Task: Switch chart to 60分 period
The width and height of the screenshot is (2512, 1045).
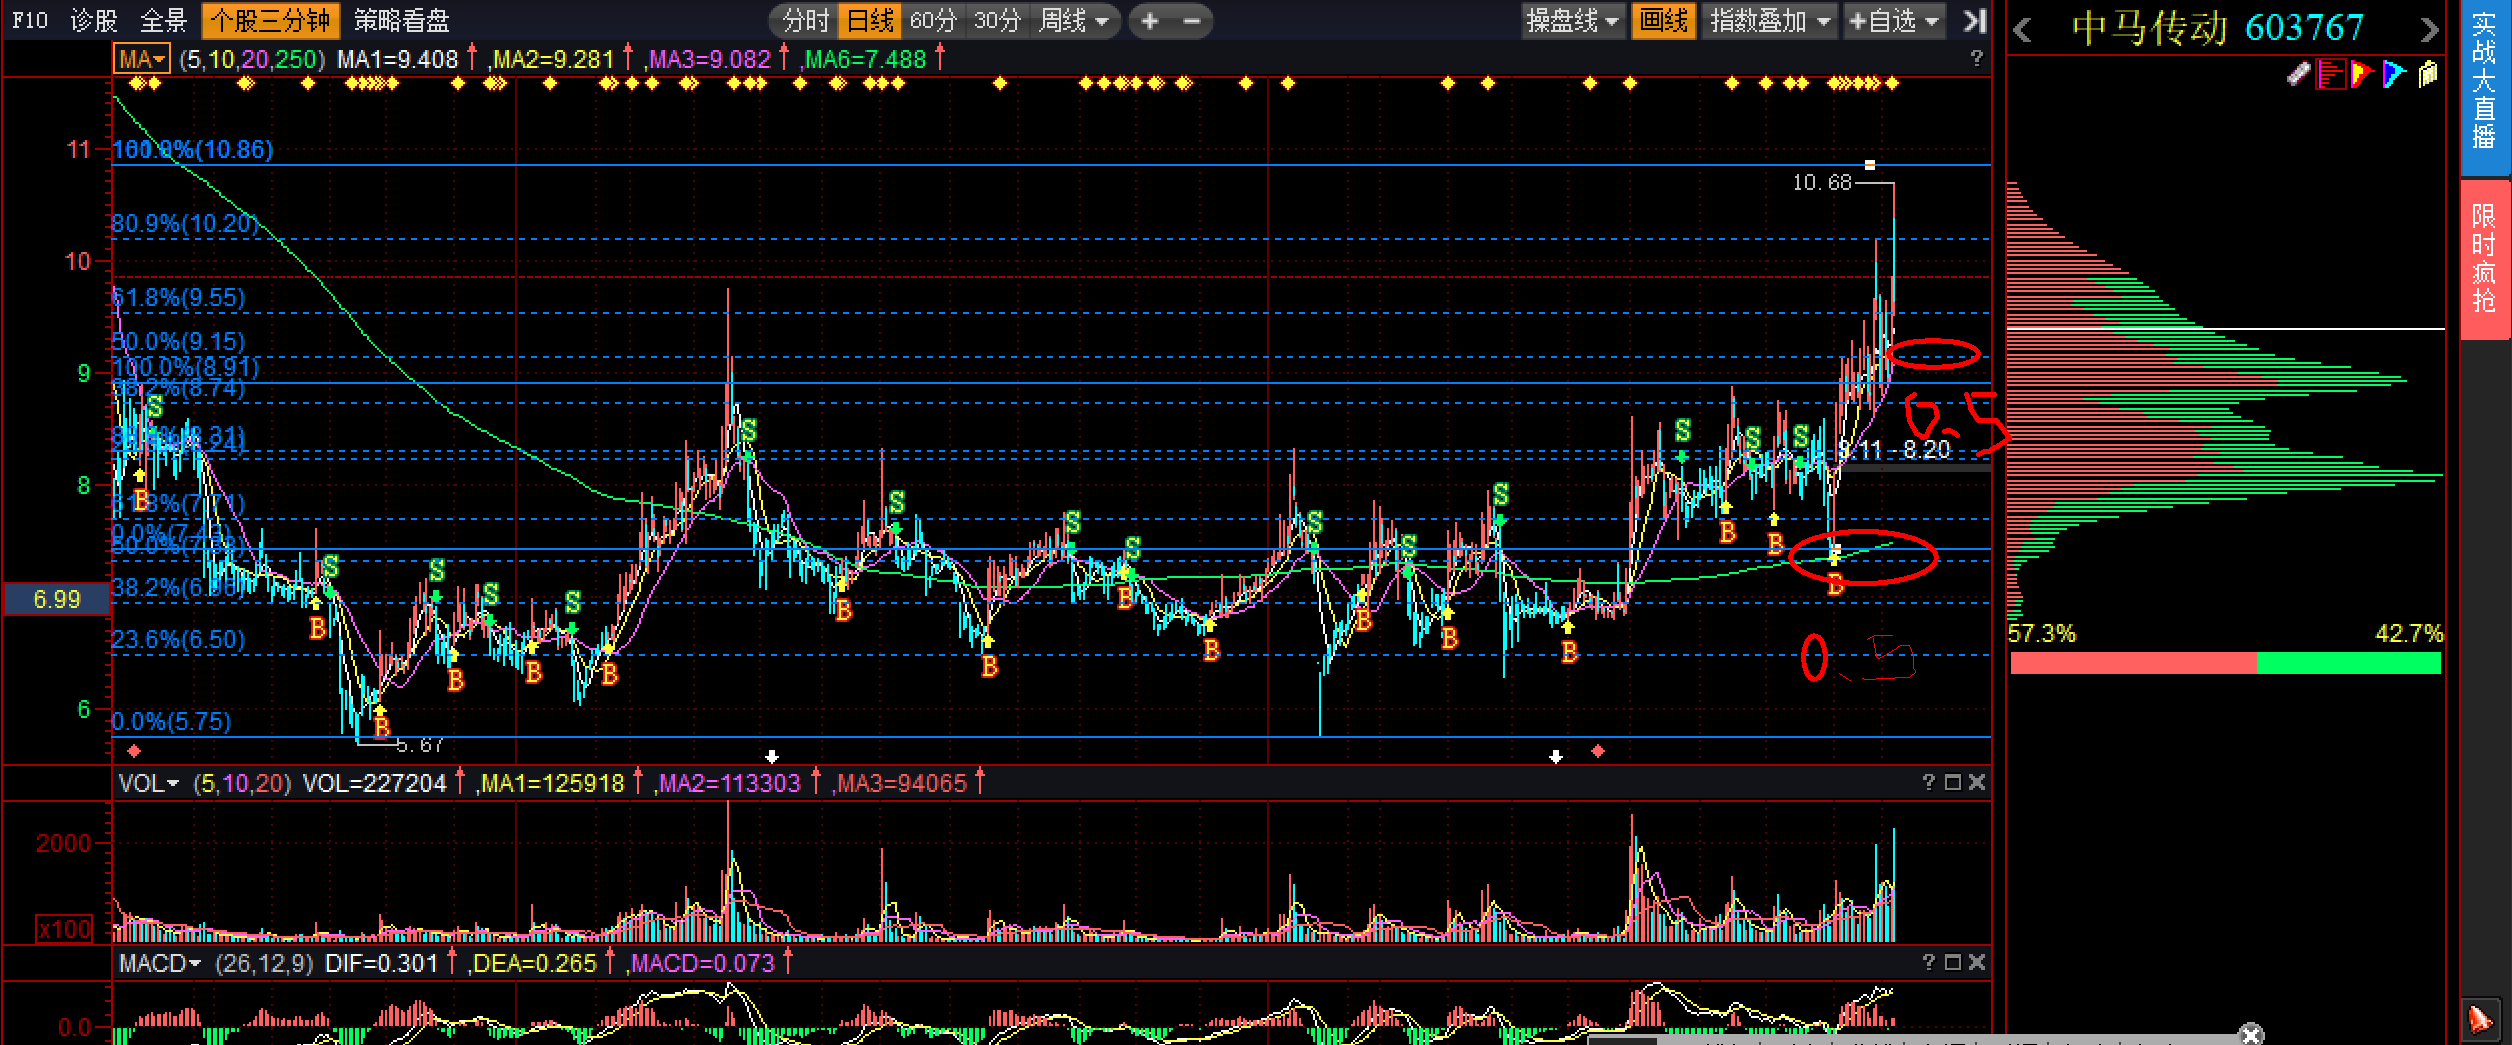Action: (x=934, y=20)
